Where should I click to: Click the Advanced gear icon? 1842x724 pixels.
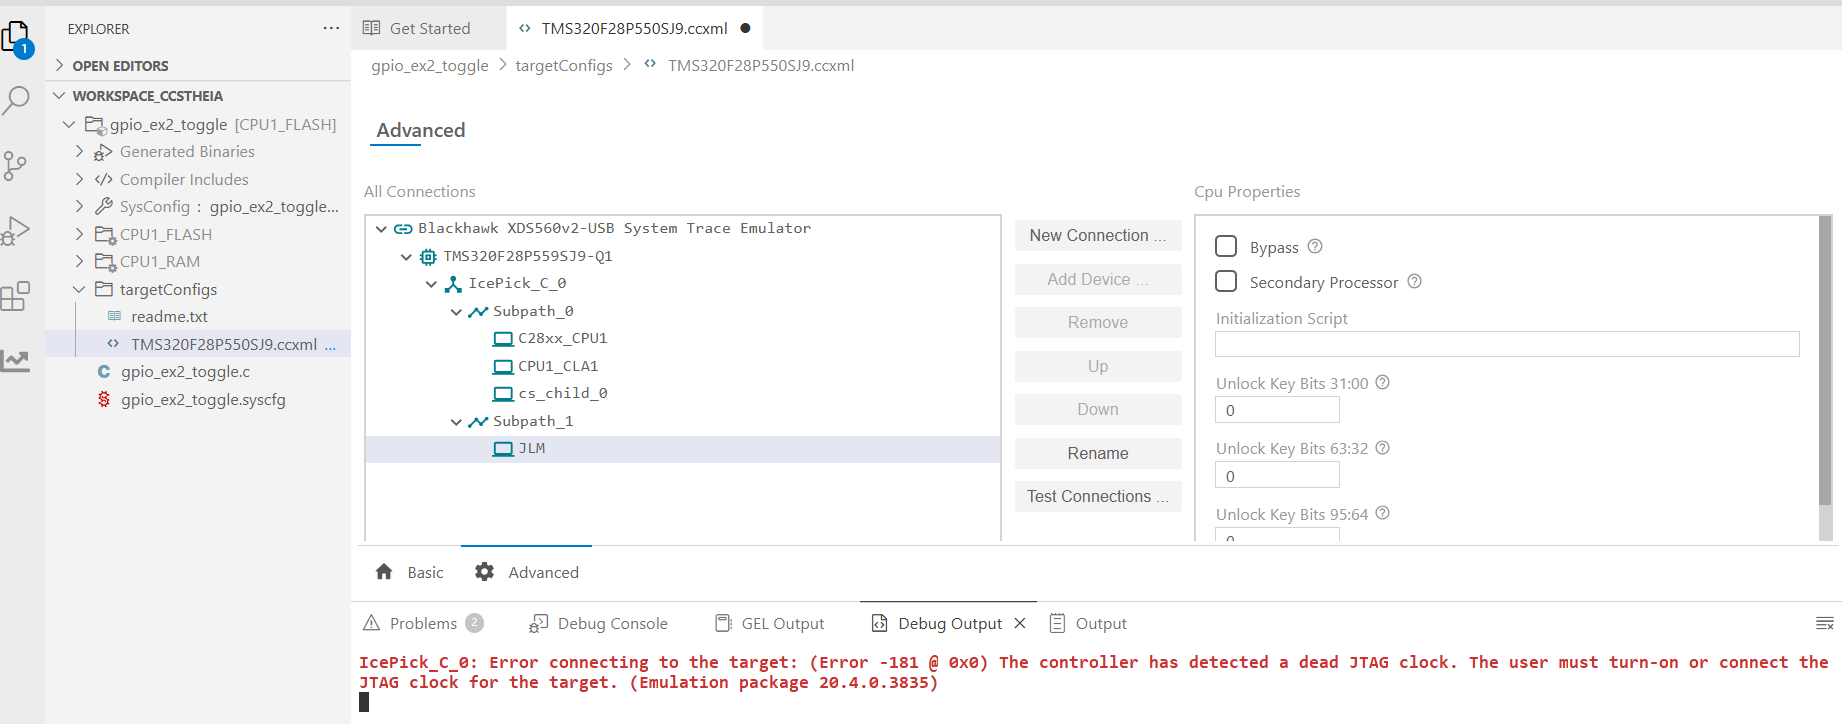pyautogui.click(x=485, y=572)
